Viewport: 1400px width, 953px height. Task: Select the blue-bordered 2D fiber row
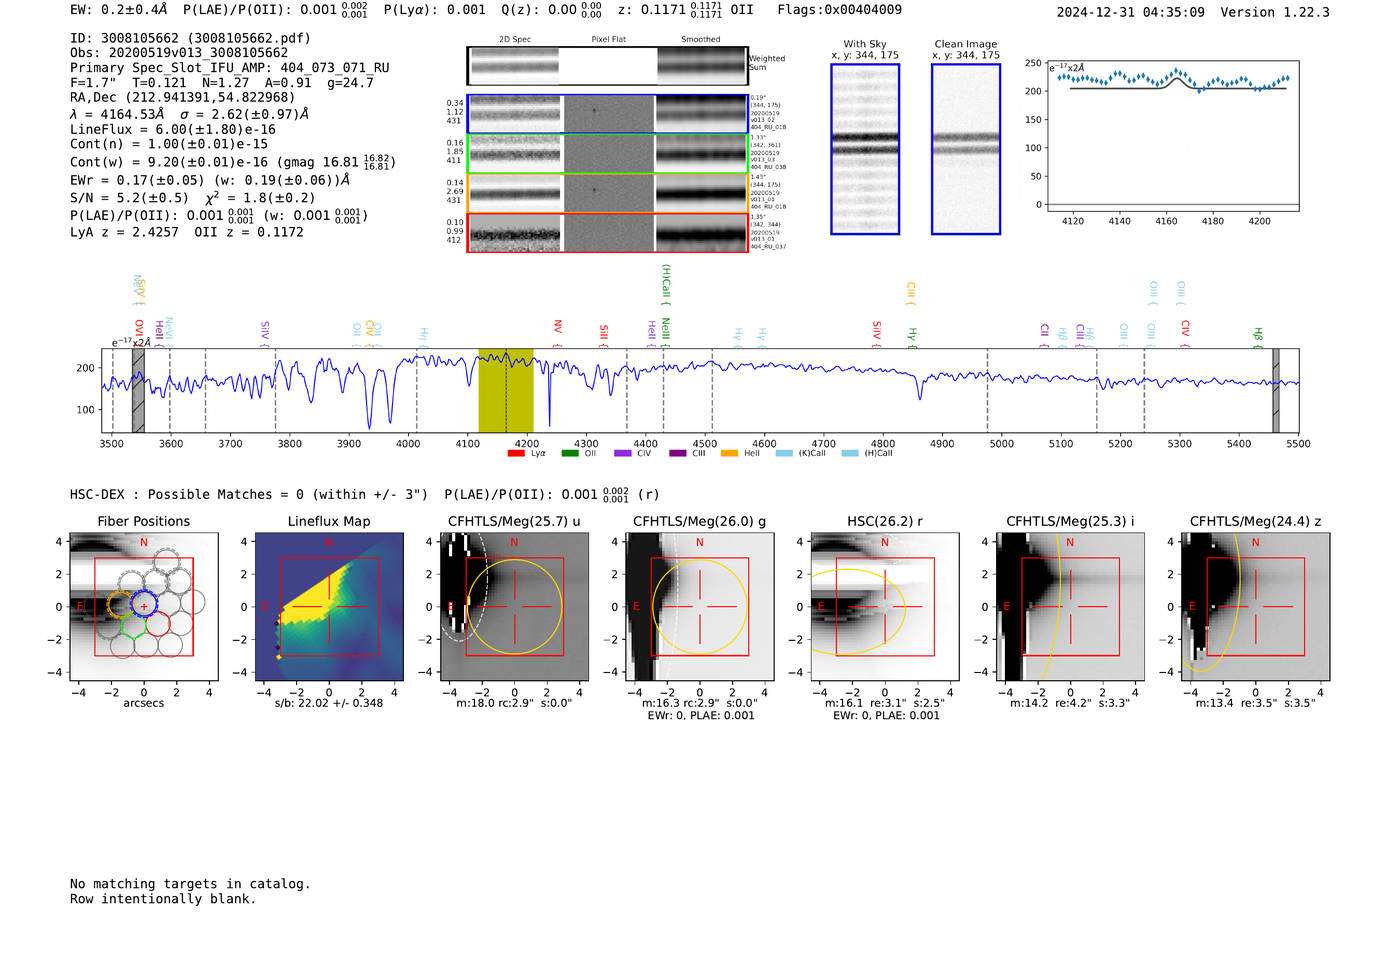coord(608,114)
